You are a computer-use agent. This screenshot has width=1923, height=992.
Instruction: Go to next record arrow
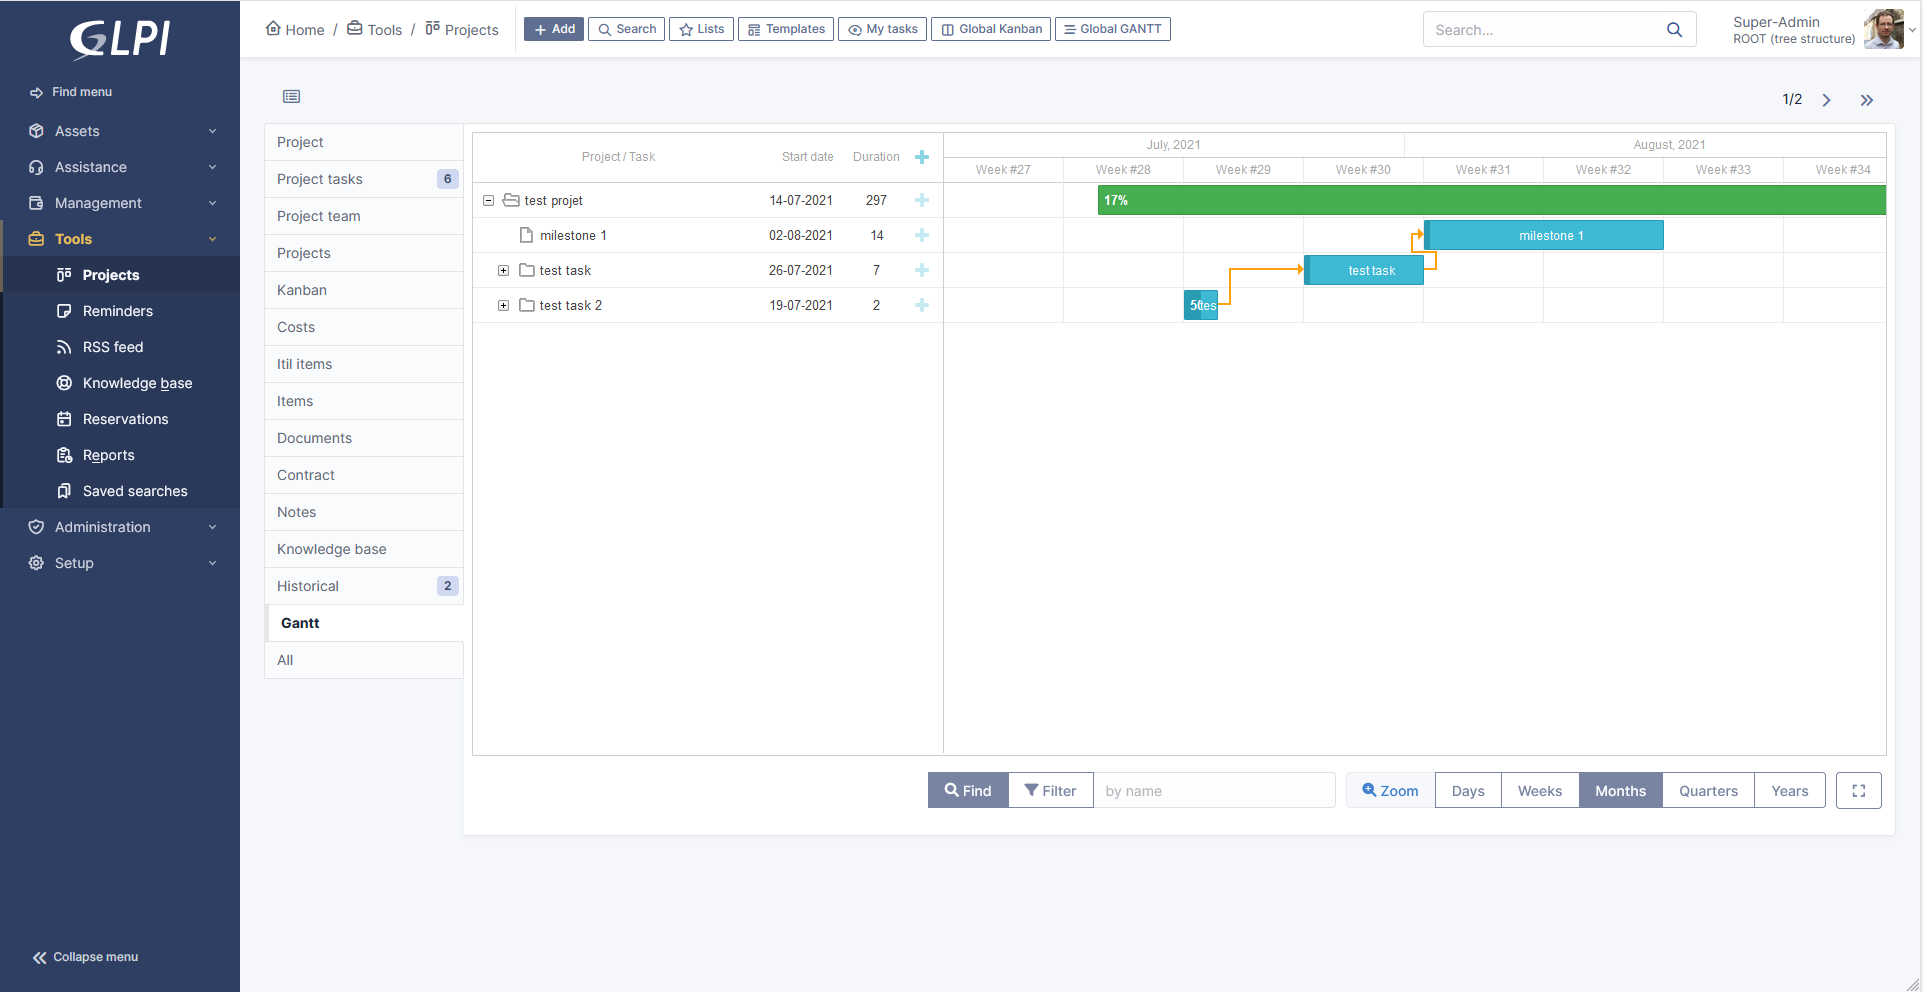click(x=1826, y=100)
